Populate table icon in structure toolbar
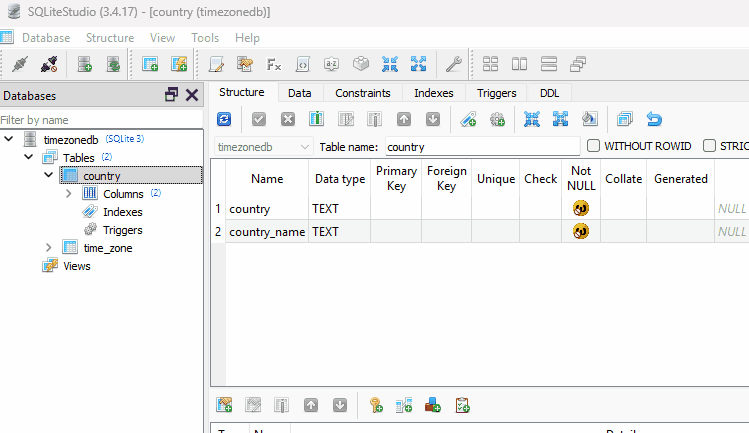749x433 pixels. click(x=589, y=119)
